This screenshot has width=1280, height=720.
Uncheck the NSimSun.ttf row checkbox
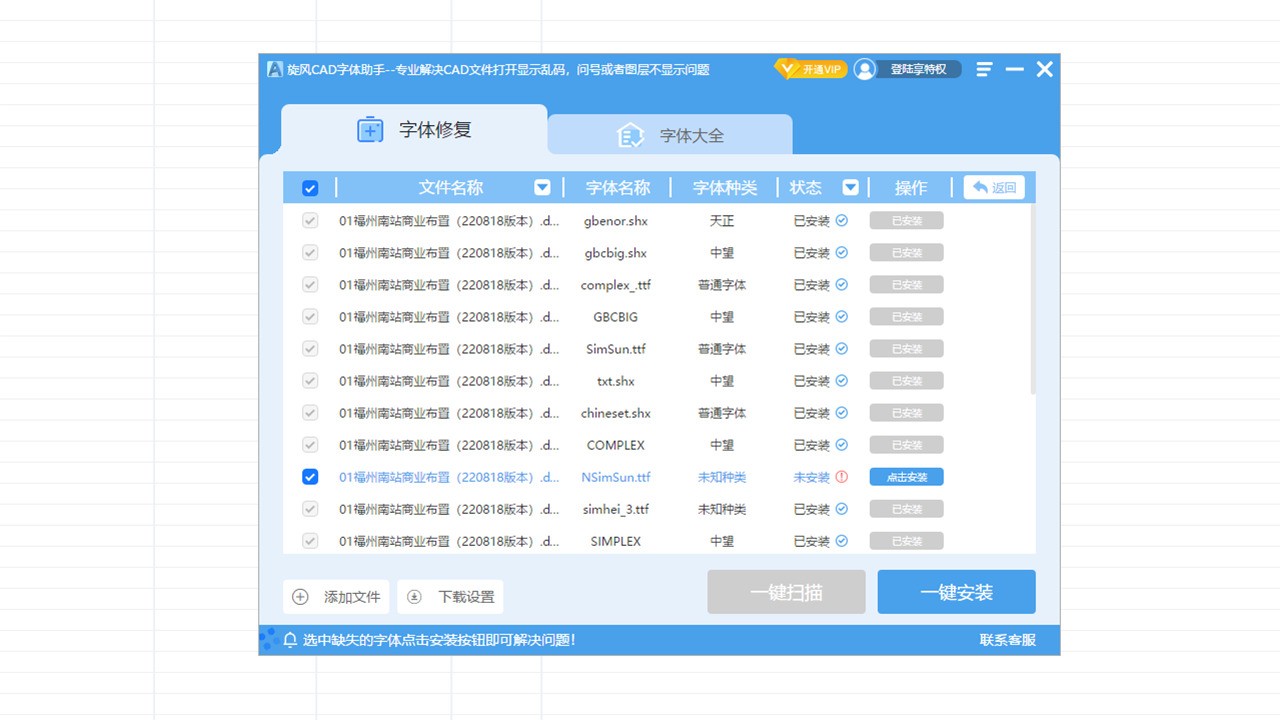click(310, 477)
